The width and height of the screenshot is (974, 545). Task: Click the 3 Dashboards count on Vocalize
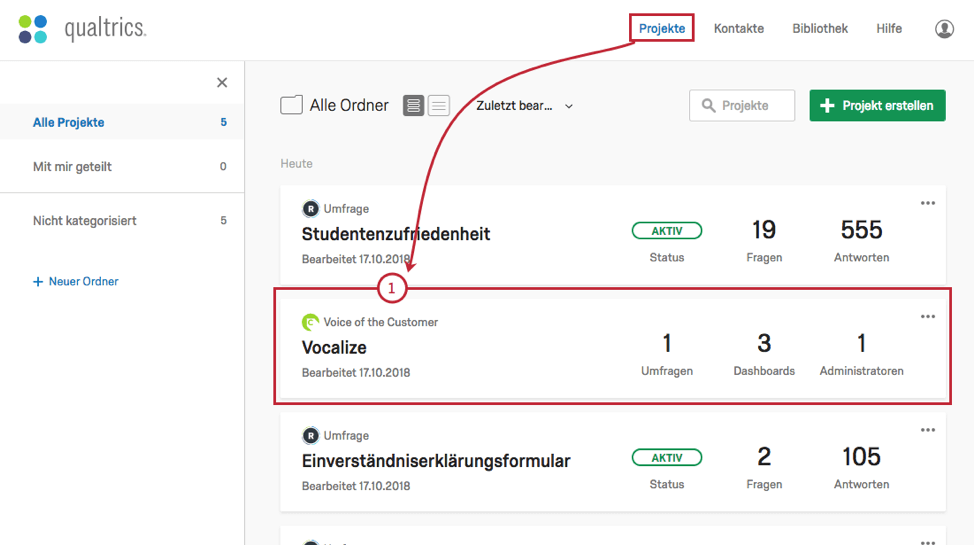[x=764, y=343]
